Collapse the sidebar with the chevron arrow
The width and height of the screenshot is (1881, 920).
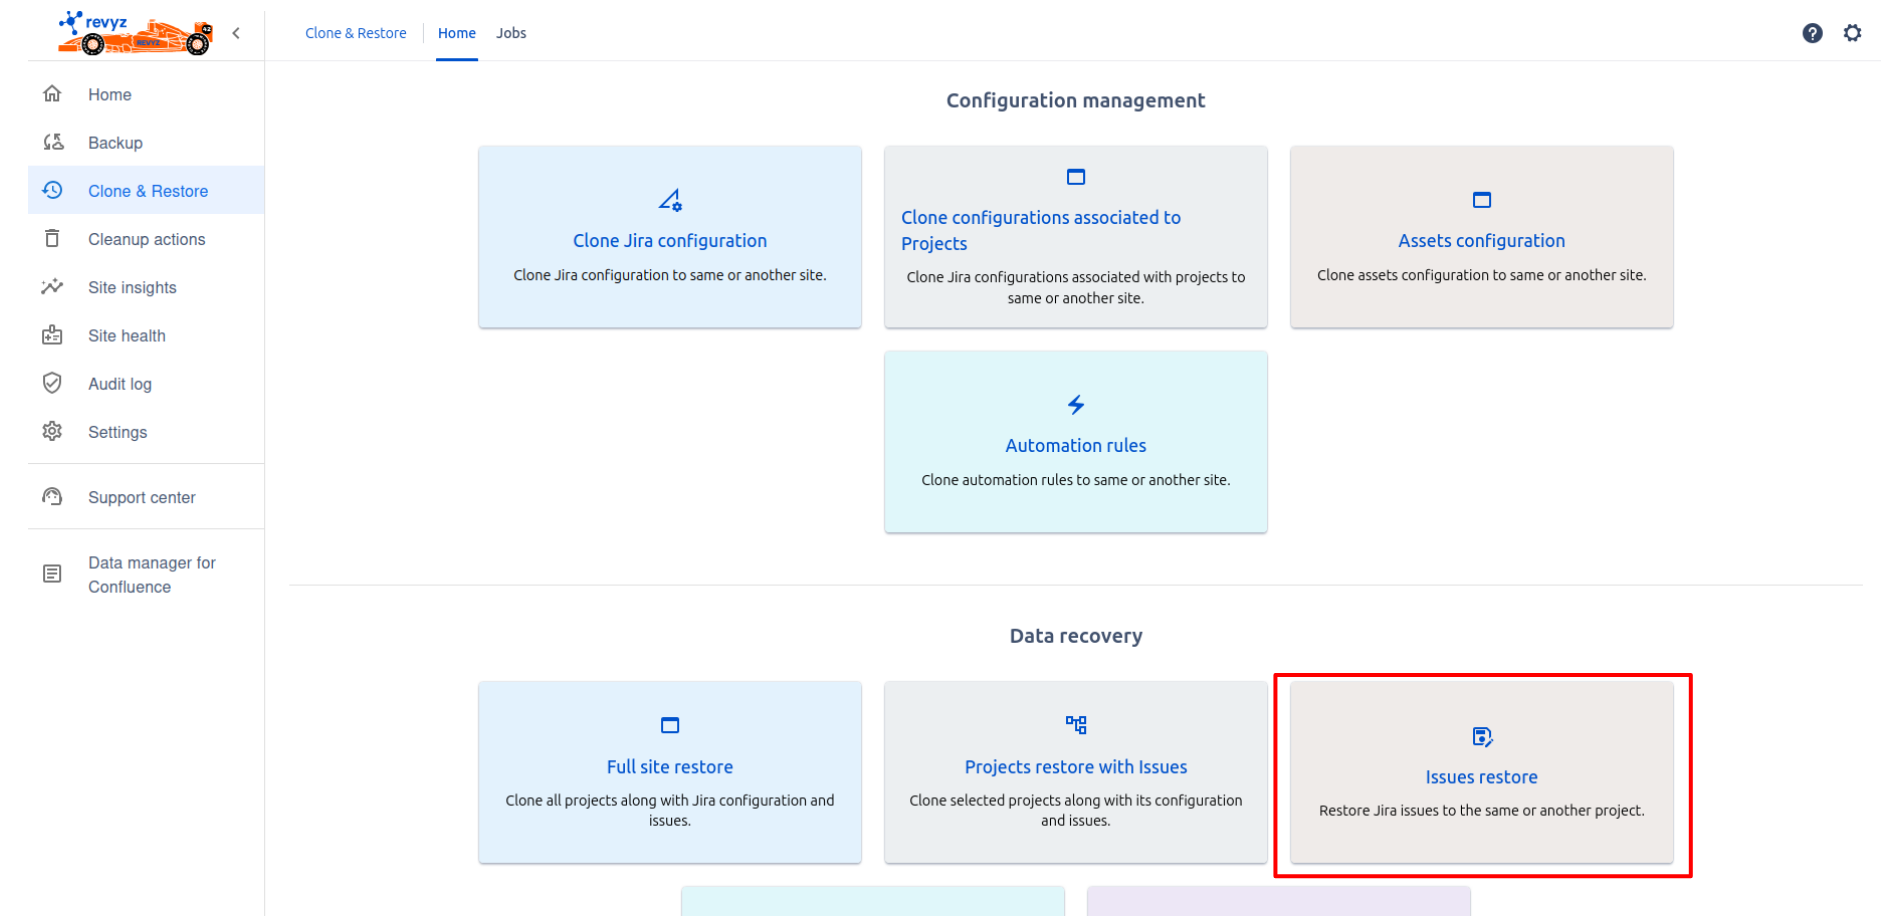click(x=236, y=33)
